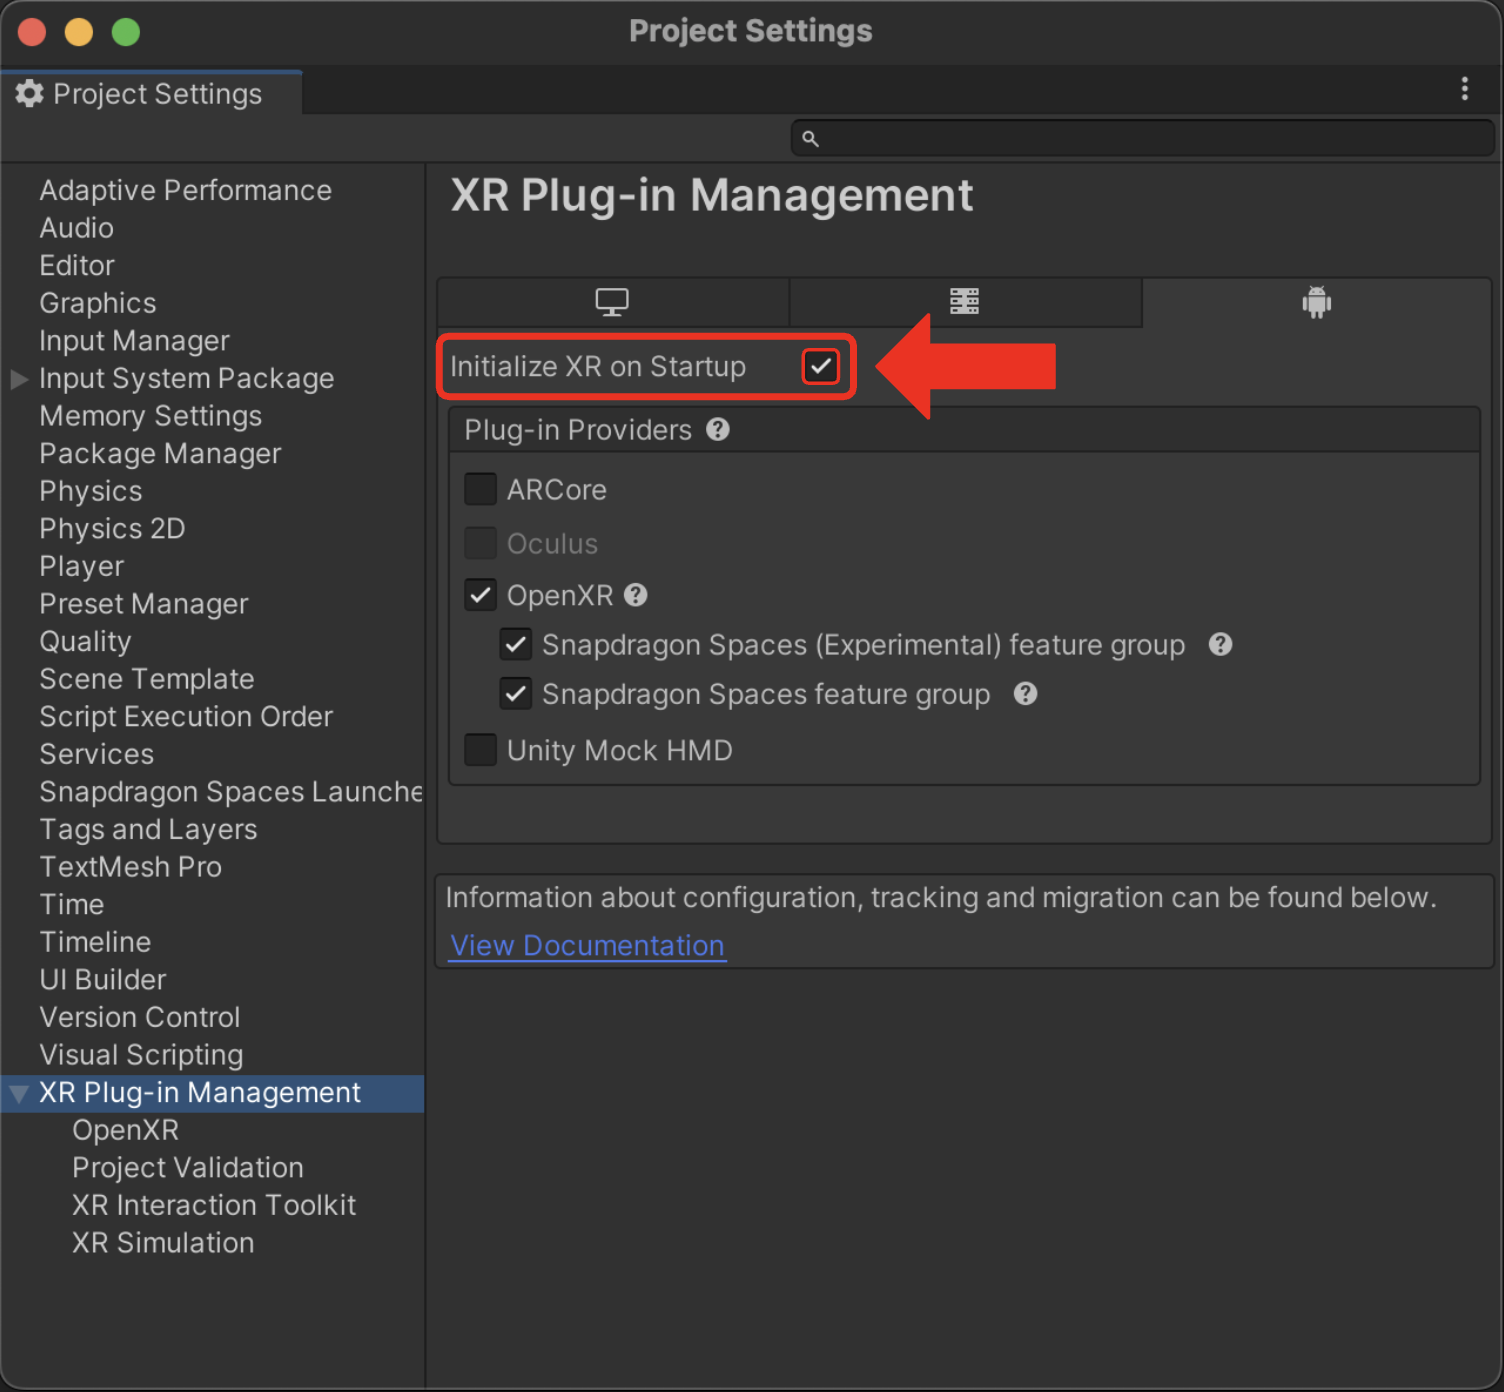Image resolution: width=1504 pixels, height=1392 pixels.
Task: Select the Editor settings category
Action: click(77, 265)
